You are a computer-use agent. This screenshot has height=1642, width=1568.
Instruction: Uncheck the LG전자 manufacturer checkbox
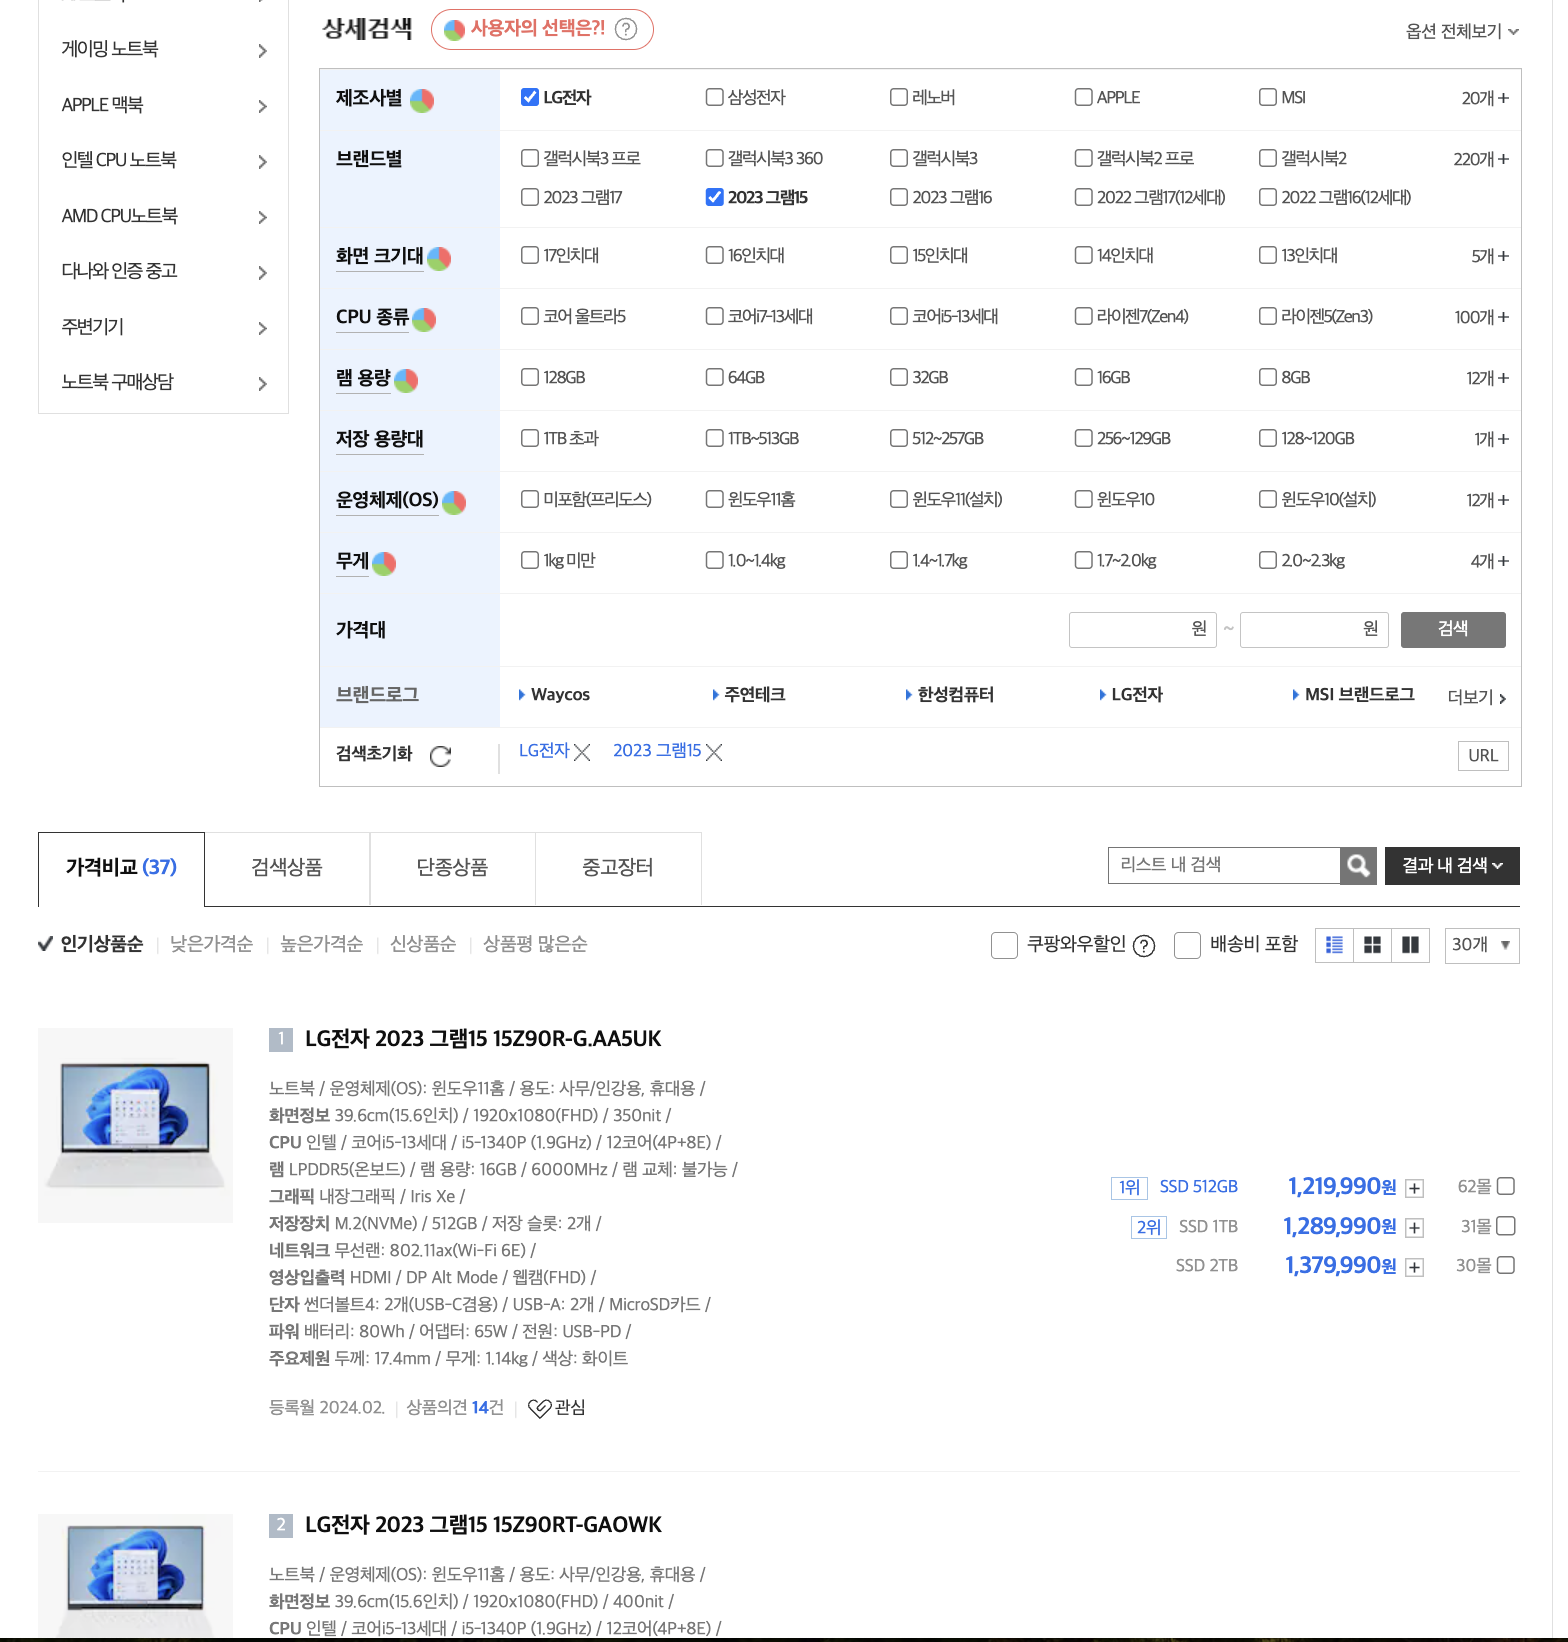tap(530, 97)
